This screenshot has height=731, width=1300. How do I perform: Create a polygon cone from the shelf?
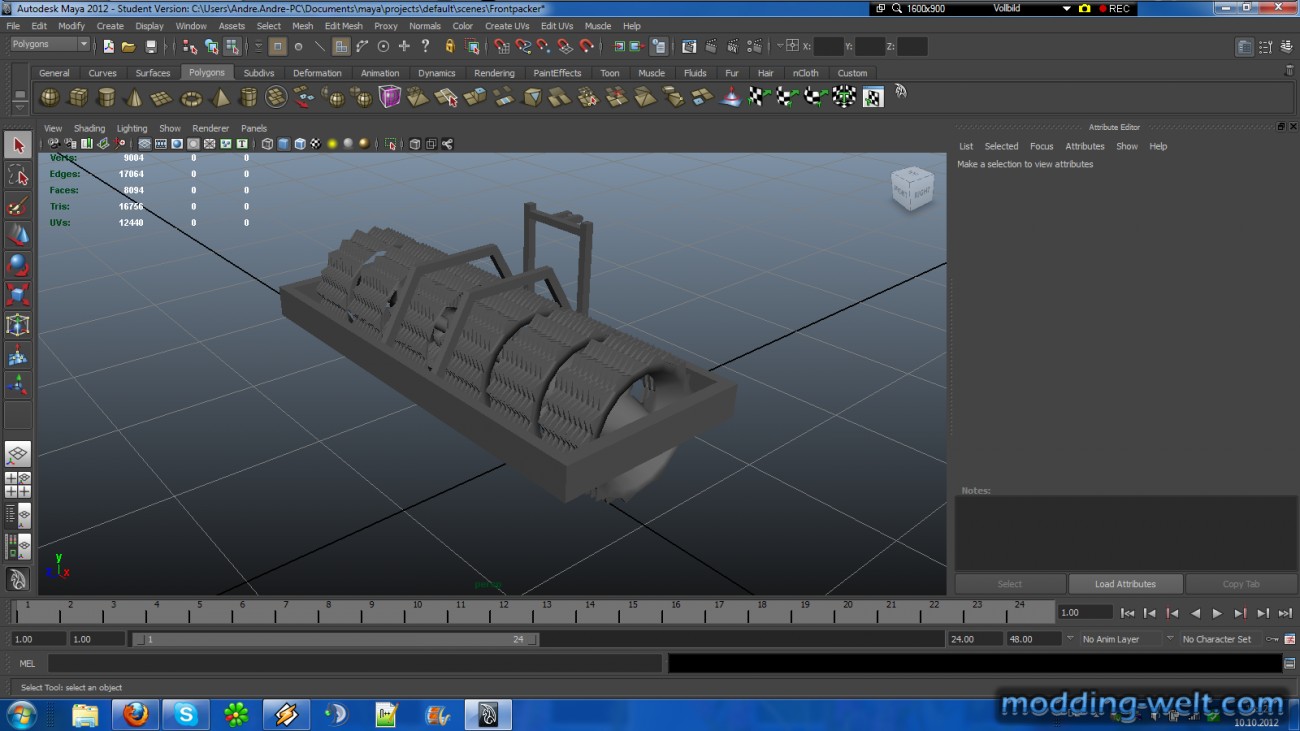point(134,97)
